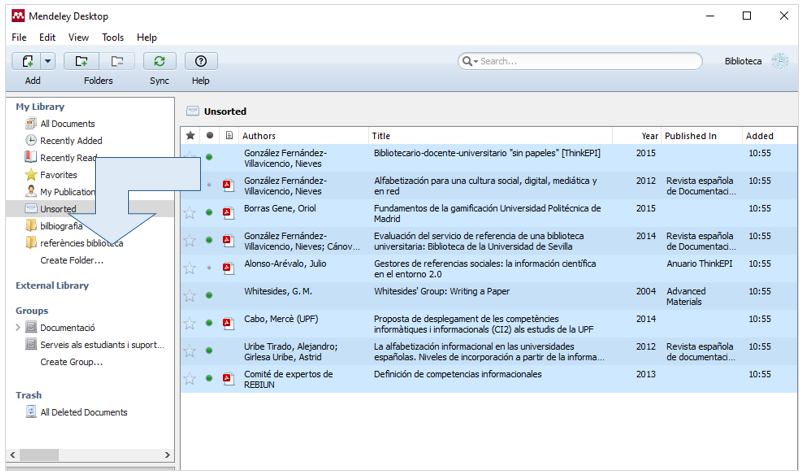Select Recently Added in sidebar
This screenshot has height=476, width=805.
71,141
